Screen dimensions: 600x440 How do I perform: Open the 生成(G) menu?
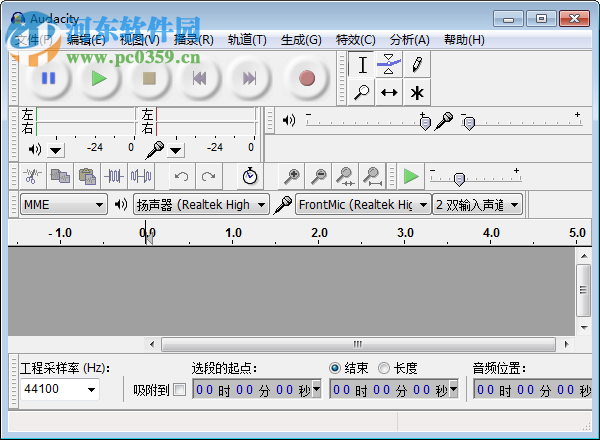tap(301, 39)
